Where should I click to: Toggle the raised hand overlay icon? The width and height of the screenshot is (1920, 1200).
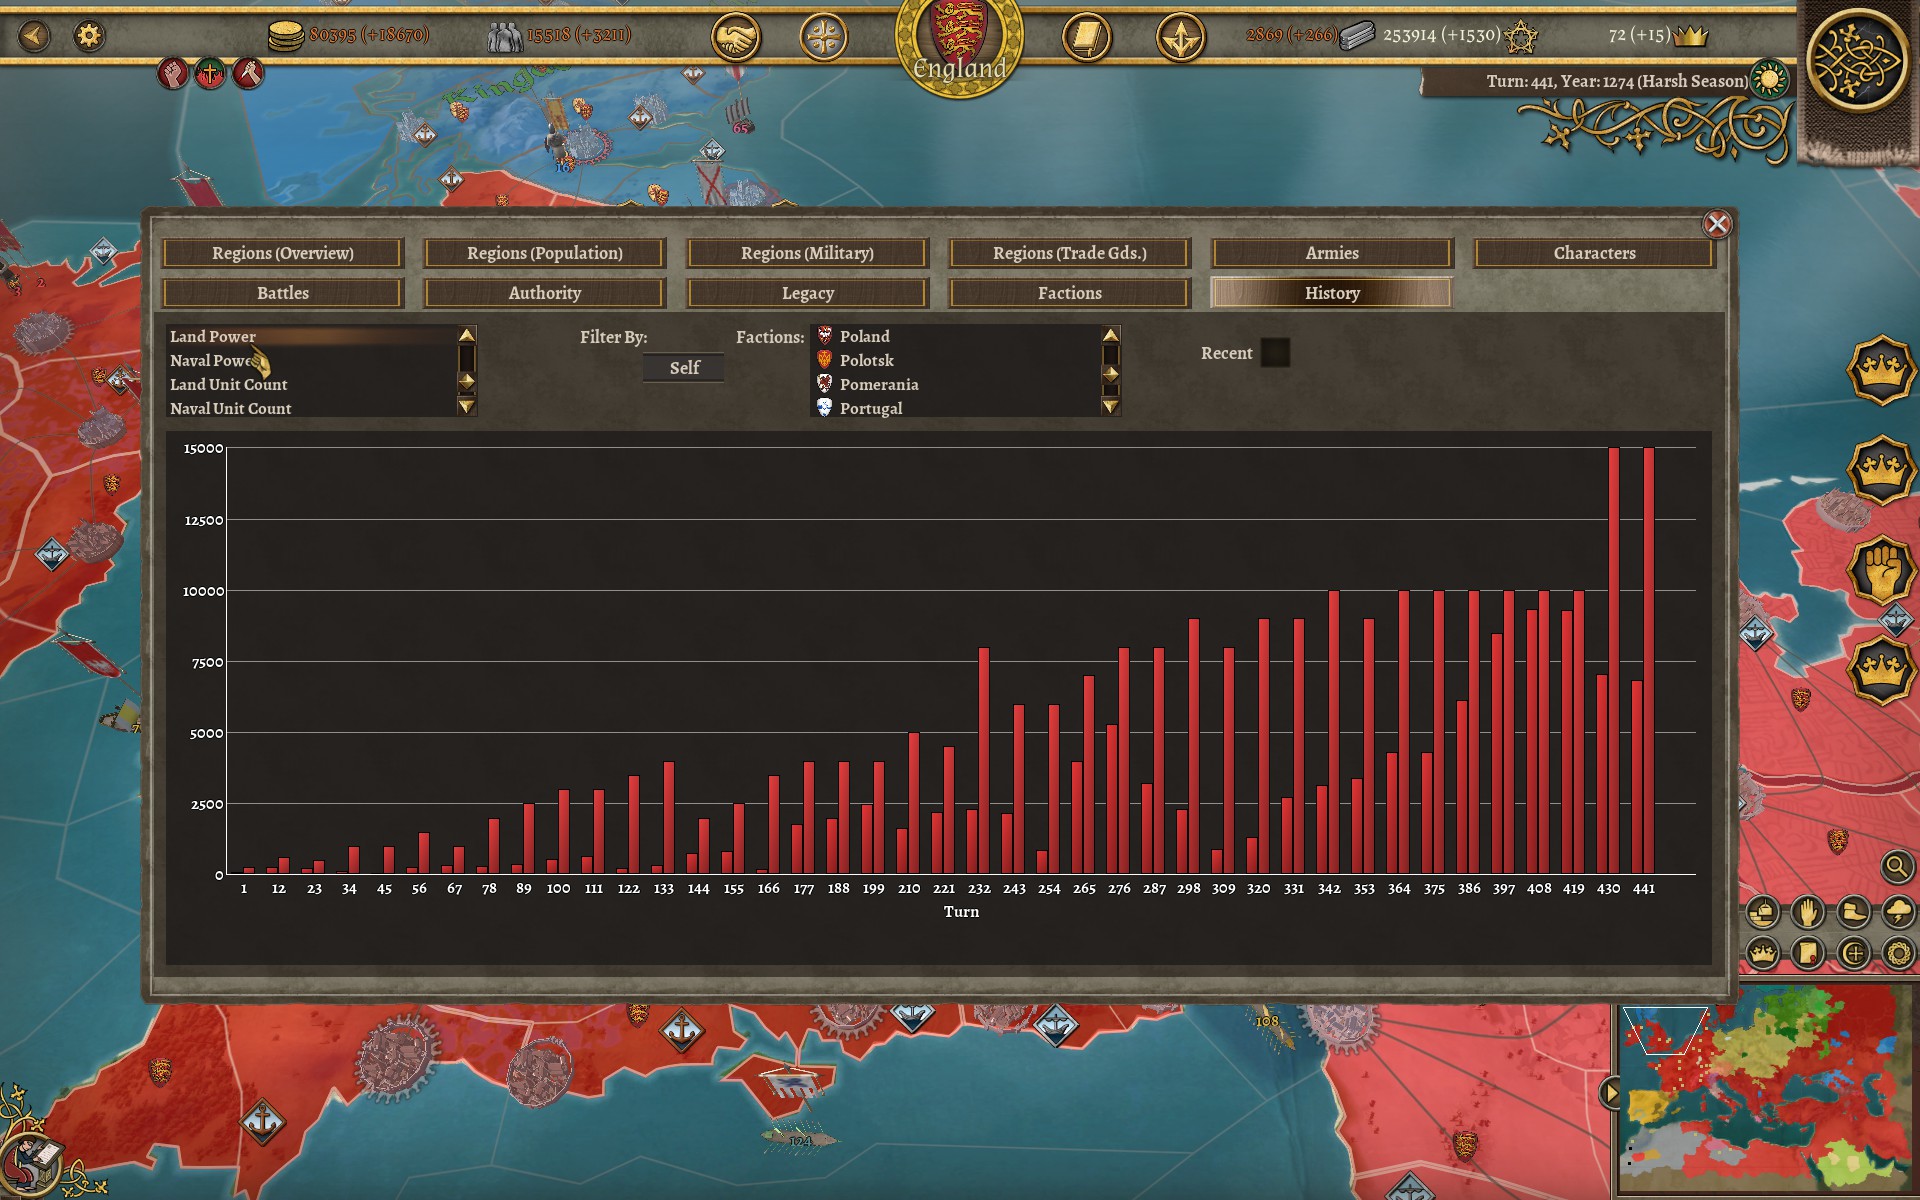coord(1808,912)
